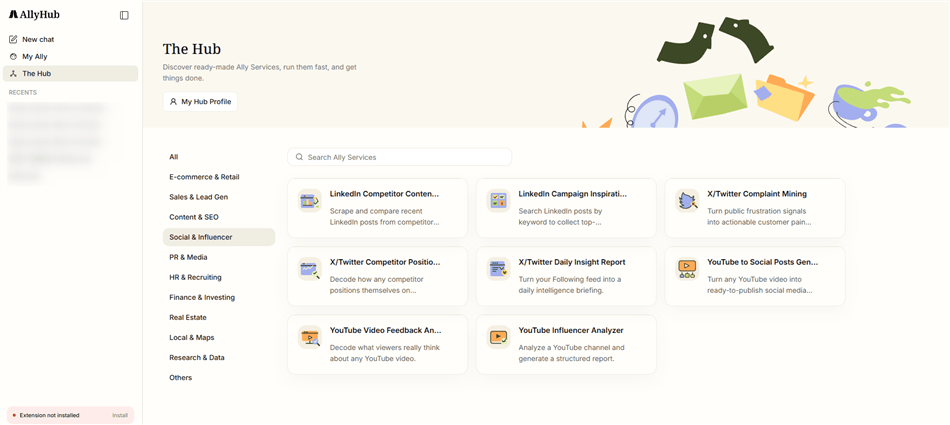Click the X/Twitter Competitor Positioning service icon
This screenshot has height=425, width=950.
(310, 269)
